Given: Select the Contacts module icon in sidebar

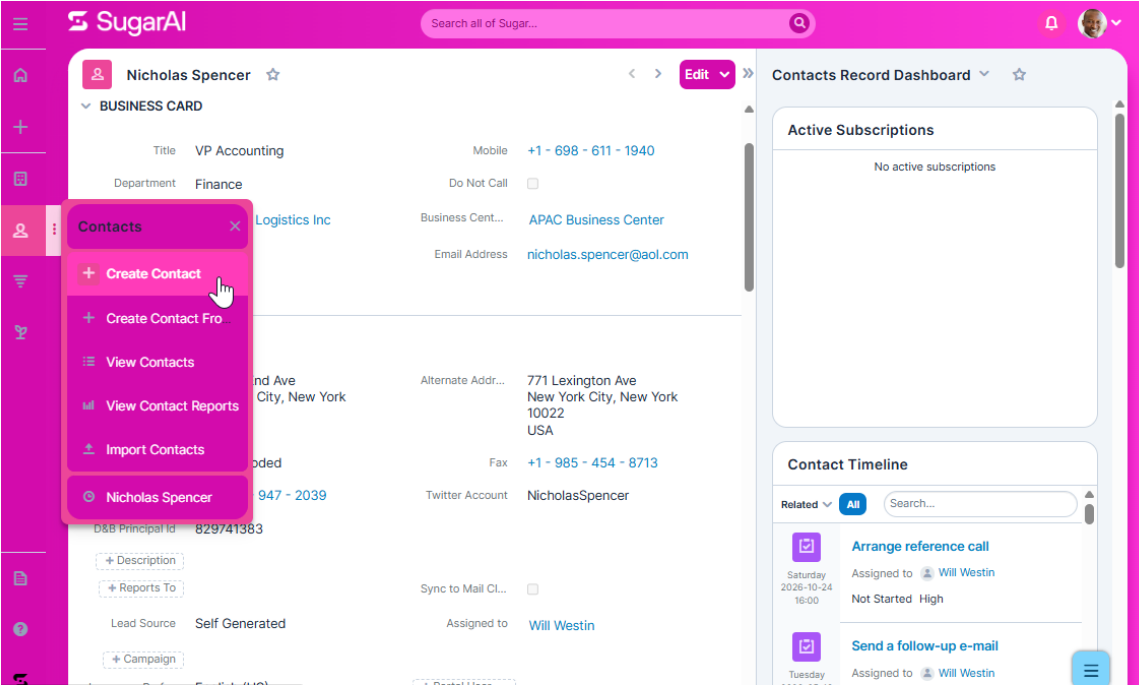Looking at the screenshot, I should [20, 231].
